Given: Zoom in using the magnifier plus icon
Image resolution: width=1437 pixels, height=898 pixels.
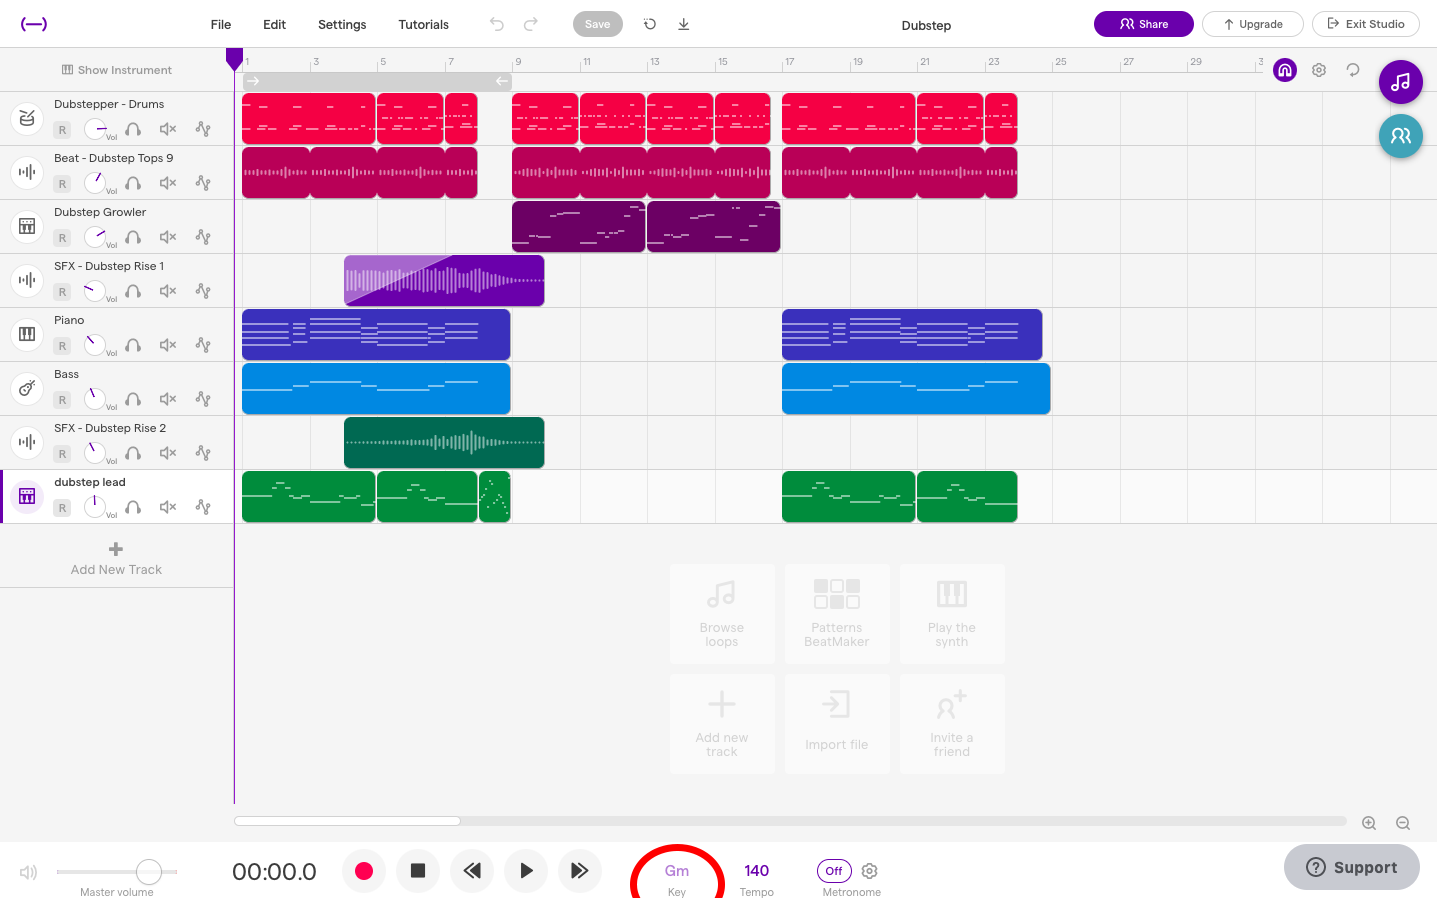Looking at the screenshot, I should tap(1369, 823).
